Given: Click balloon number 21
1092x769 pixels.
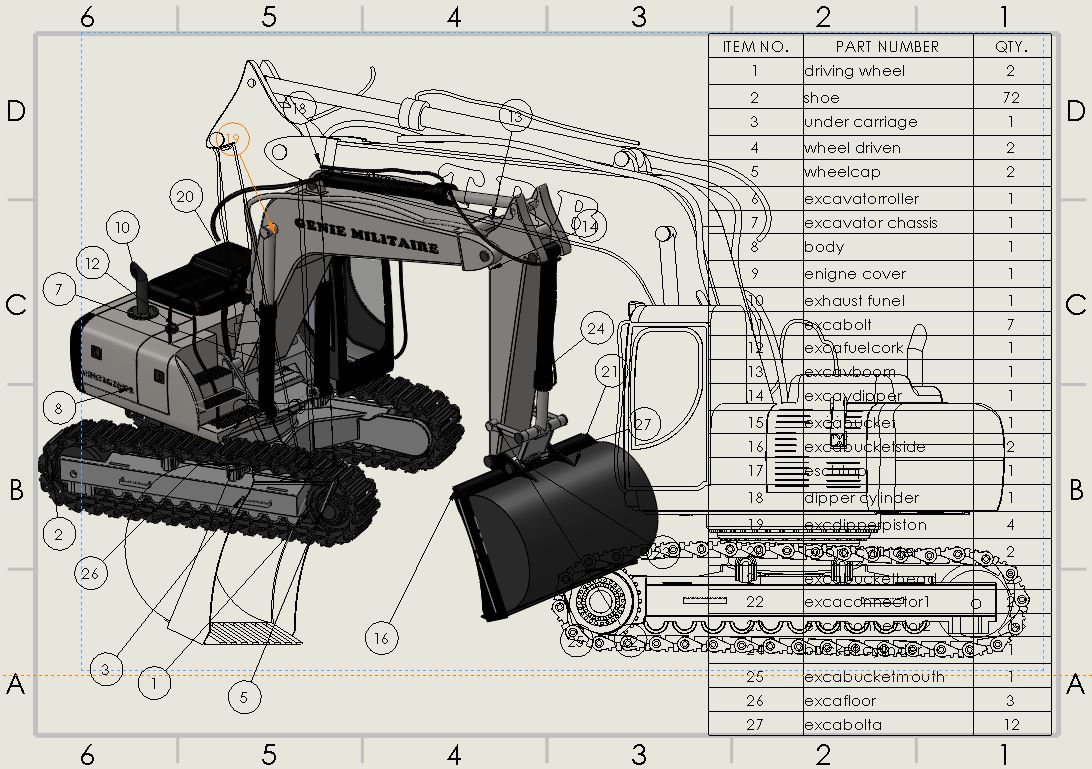Looking at the screenshot, I should tap(611, 372).
